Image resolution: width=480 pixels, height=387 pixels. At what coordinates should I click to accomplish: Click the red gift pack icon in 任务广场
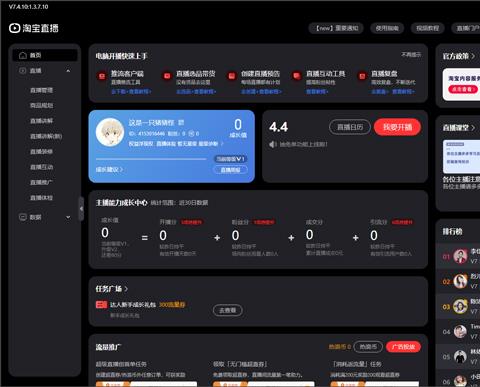tap(101, 305)
